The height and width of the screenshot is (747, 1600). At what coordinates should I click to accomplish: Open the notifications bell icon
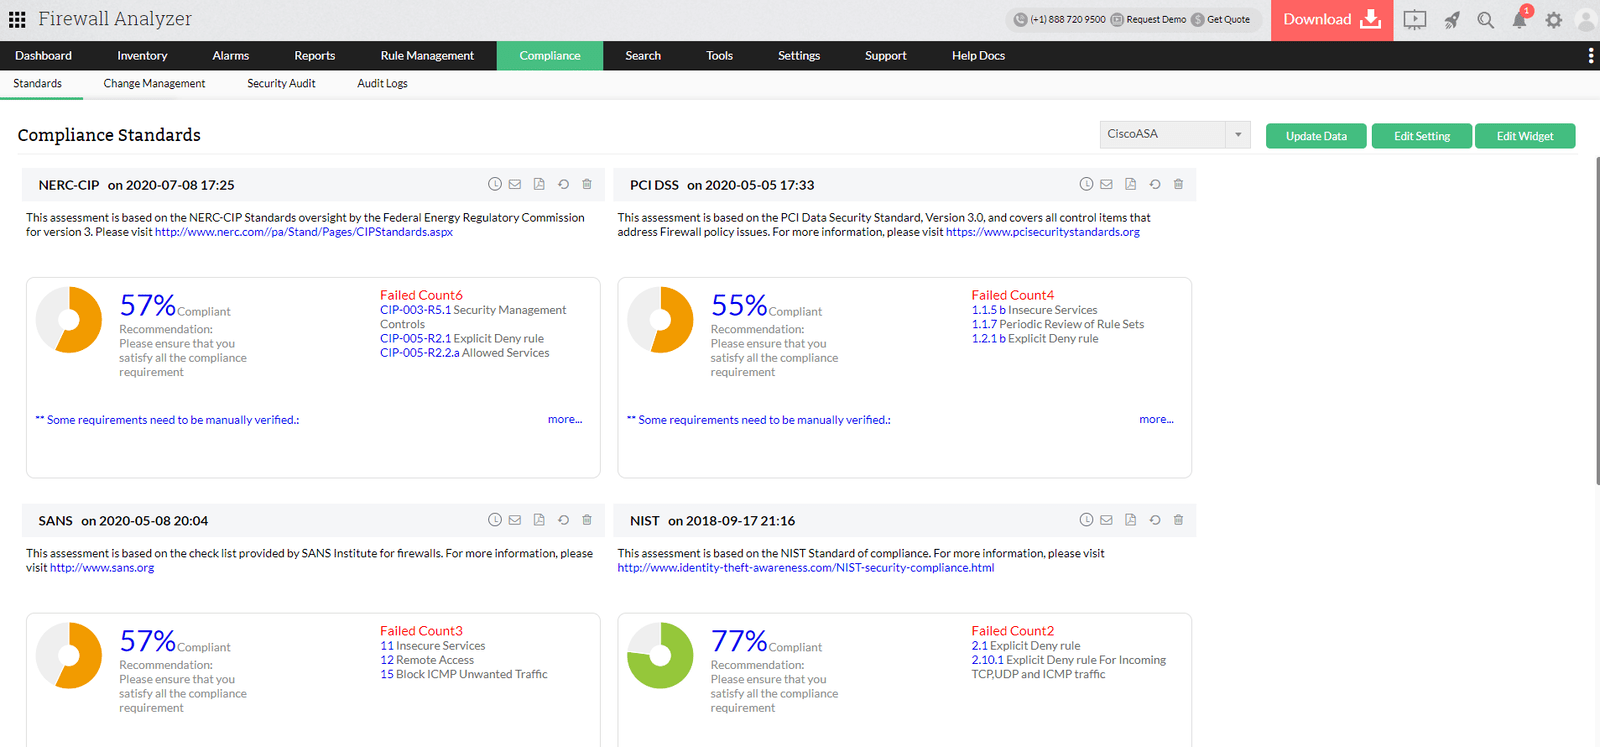tap(1520, 19)
